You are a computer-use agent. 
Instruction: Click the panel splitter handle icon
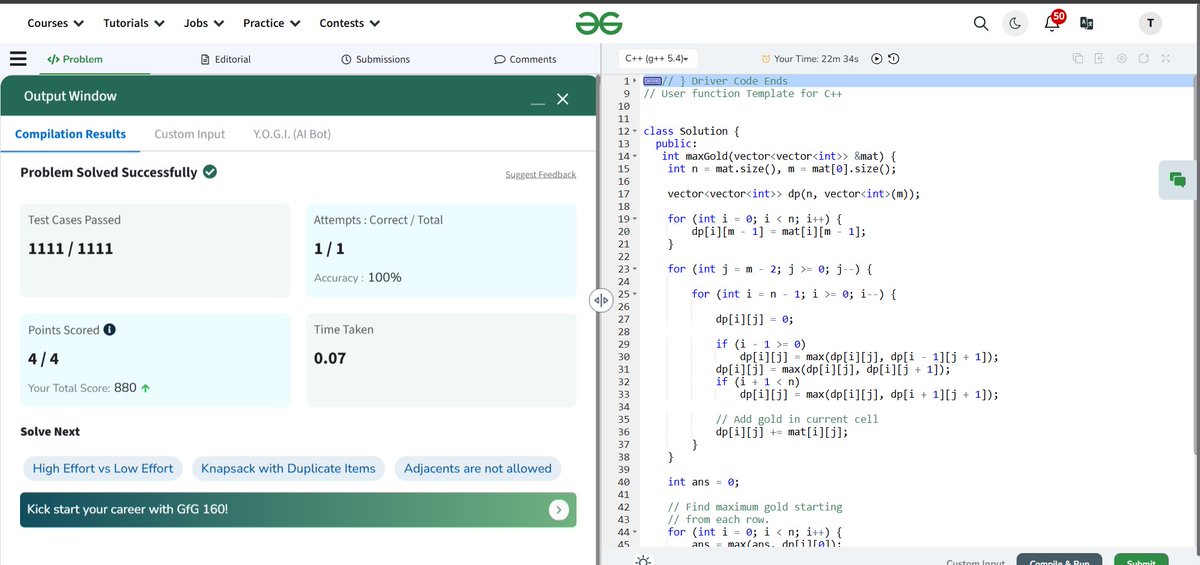[x=600, y=300]
